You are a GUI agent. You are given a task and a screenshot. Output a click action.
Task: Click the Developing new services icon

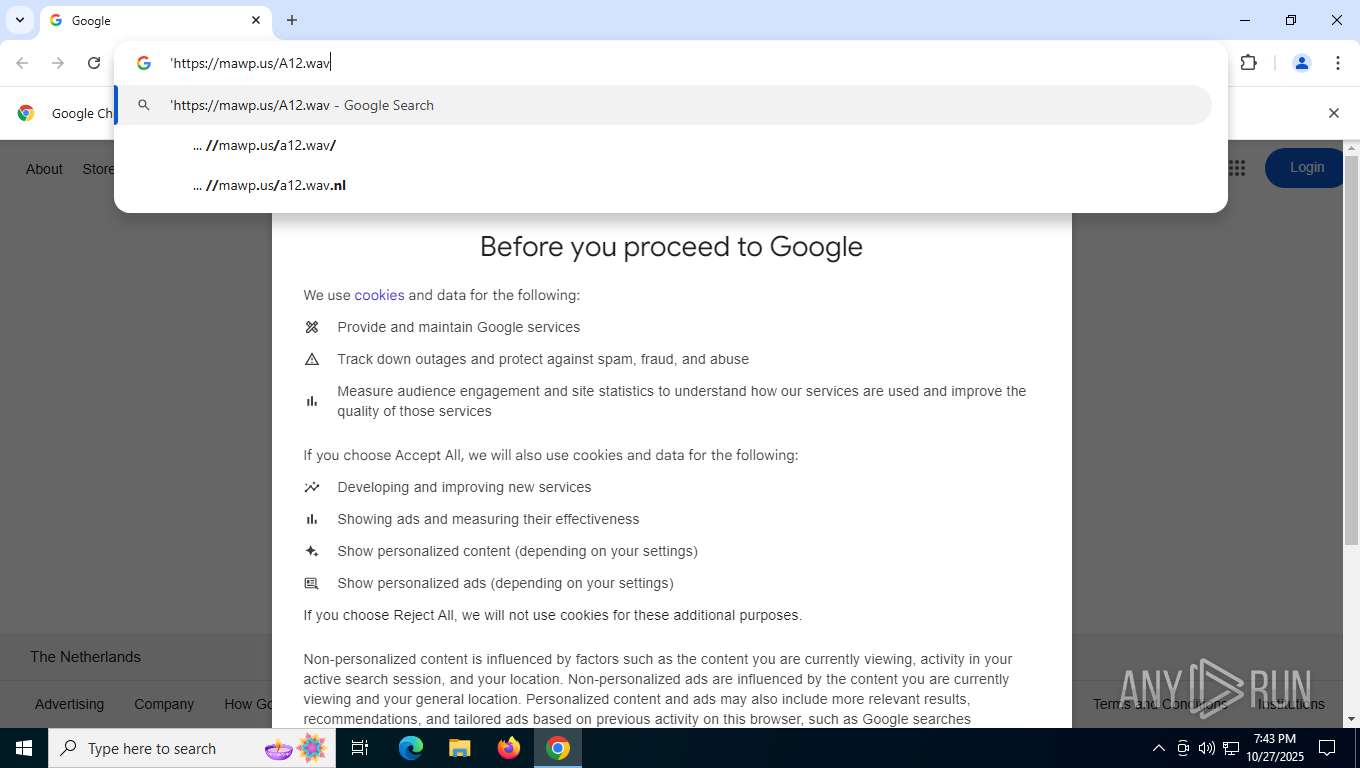(312, 487)
